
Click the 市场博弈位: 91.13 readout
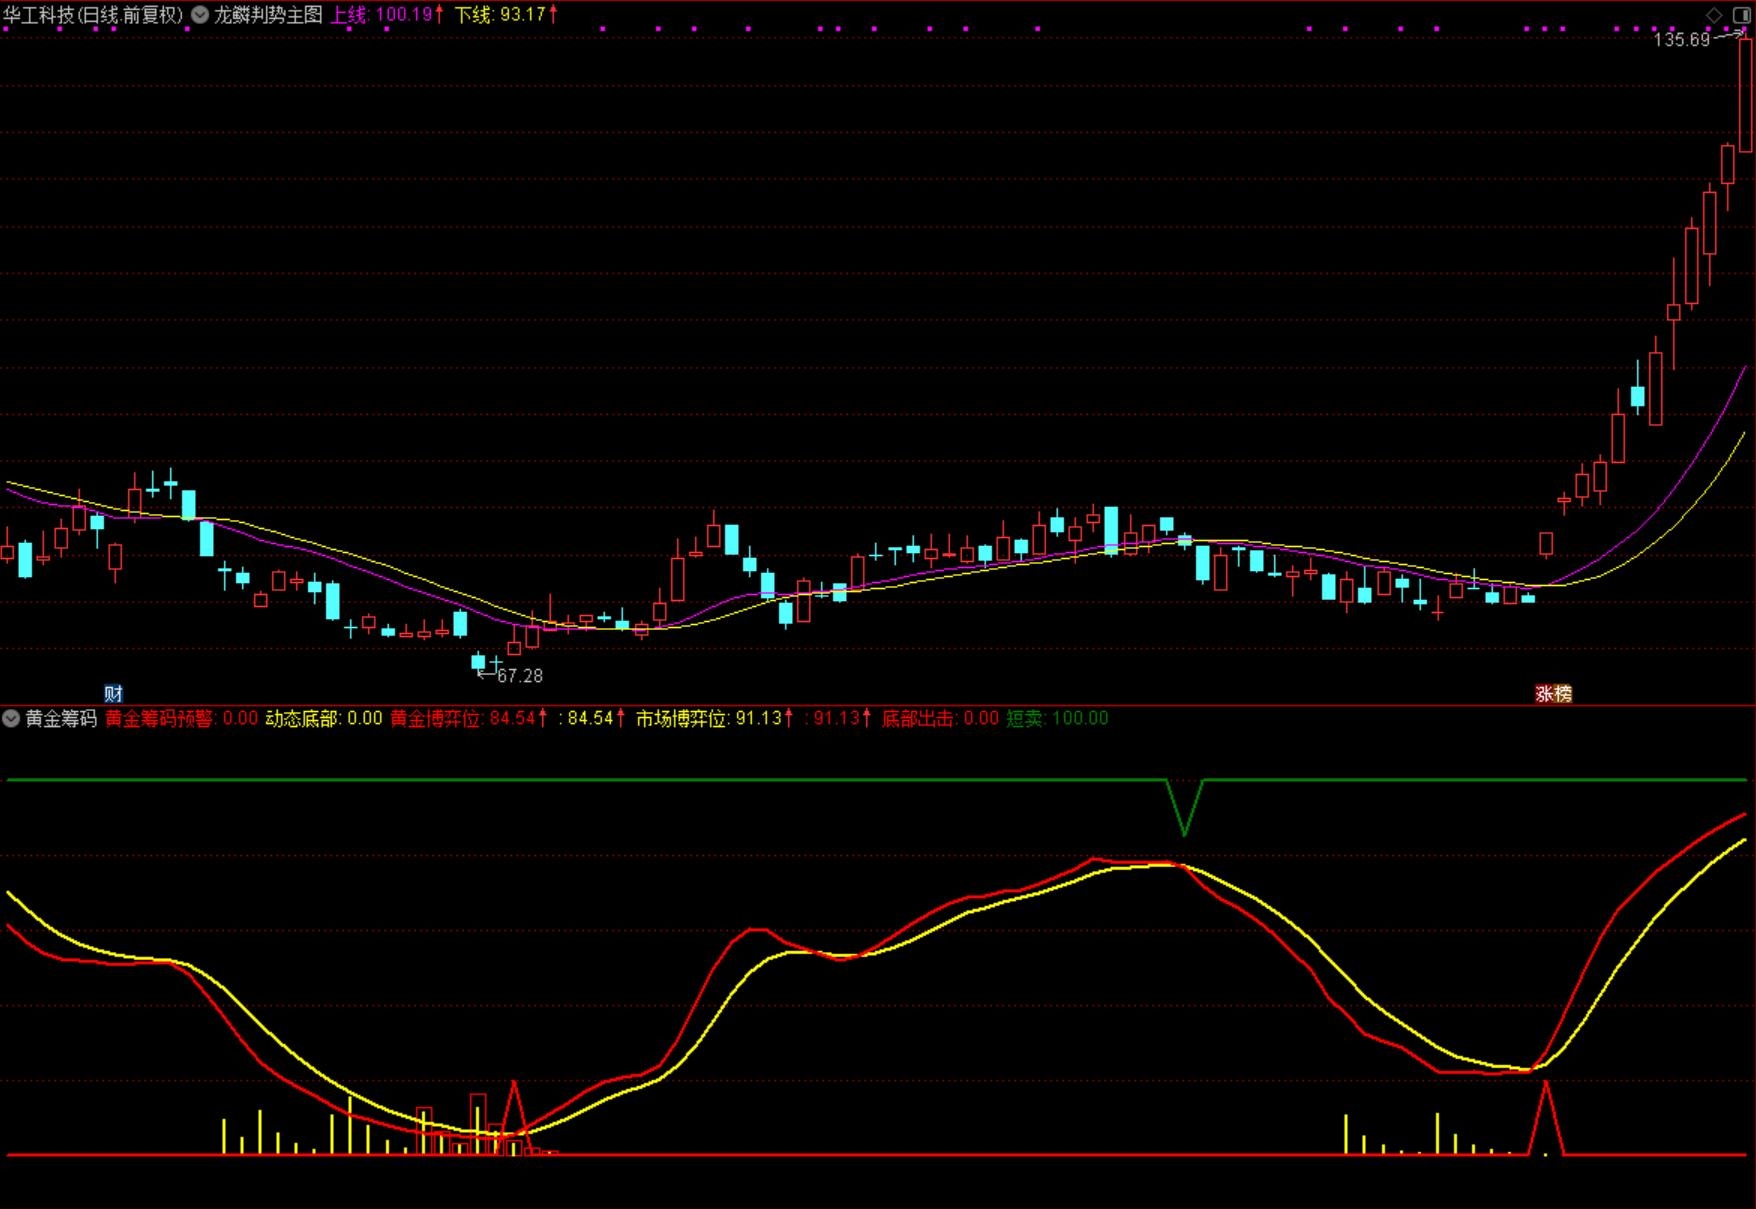pyautogui.click(x=715, y=718)
